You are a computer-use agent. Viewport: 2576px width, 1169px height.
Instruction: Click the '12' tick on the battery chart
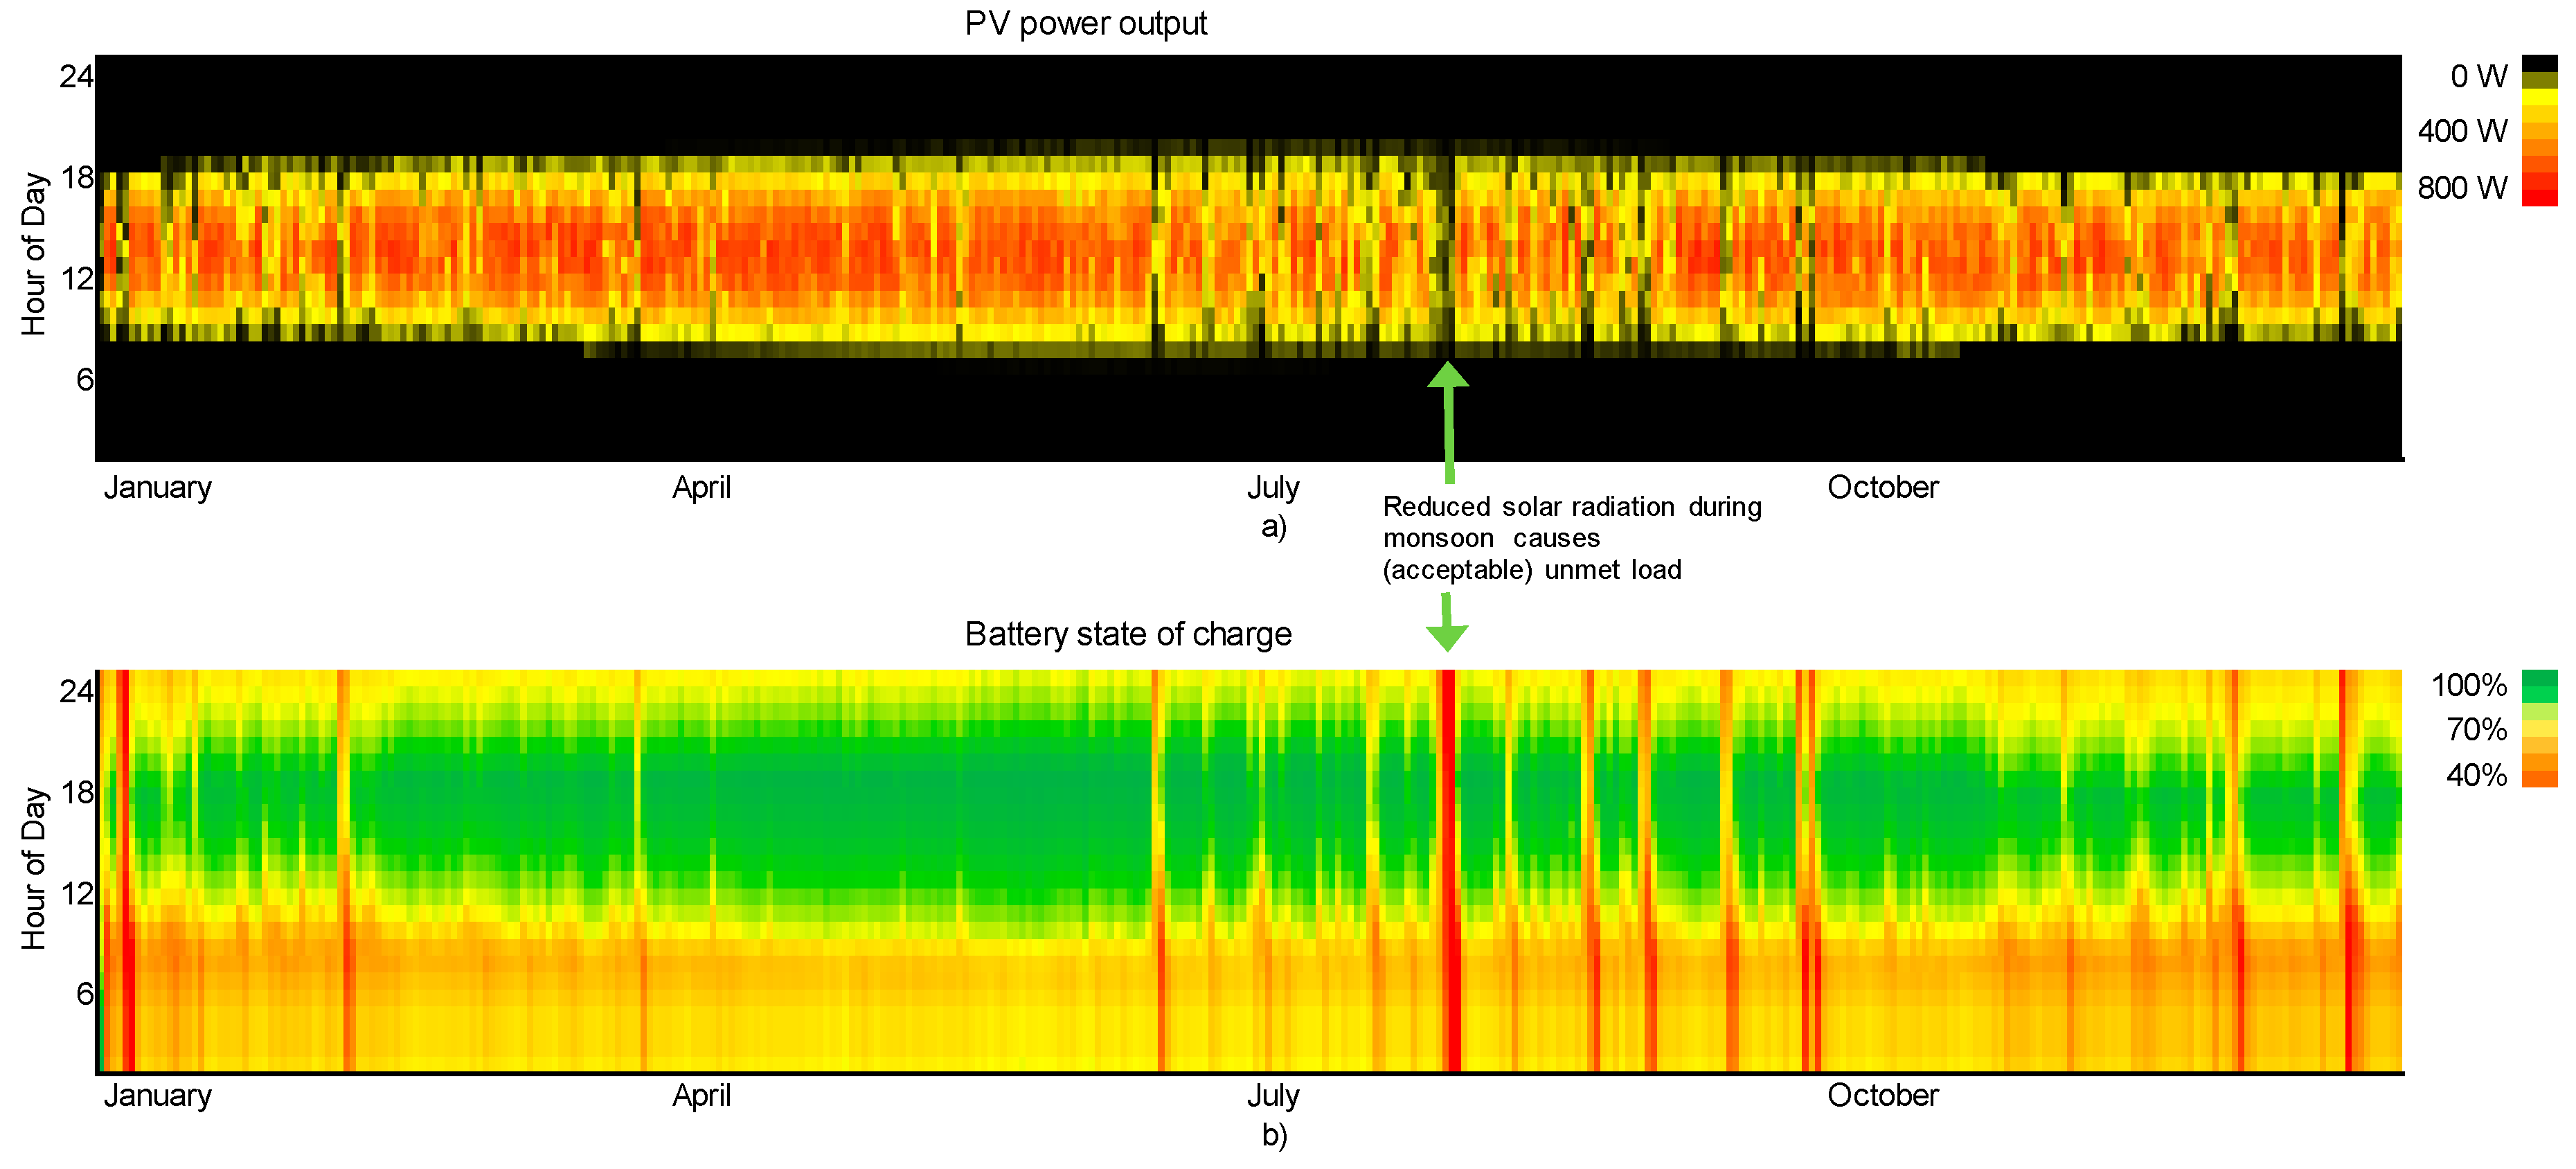tap(77, 893)
